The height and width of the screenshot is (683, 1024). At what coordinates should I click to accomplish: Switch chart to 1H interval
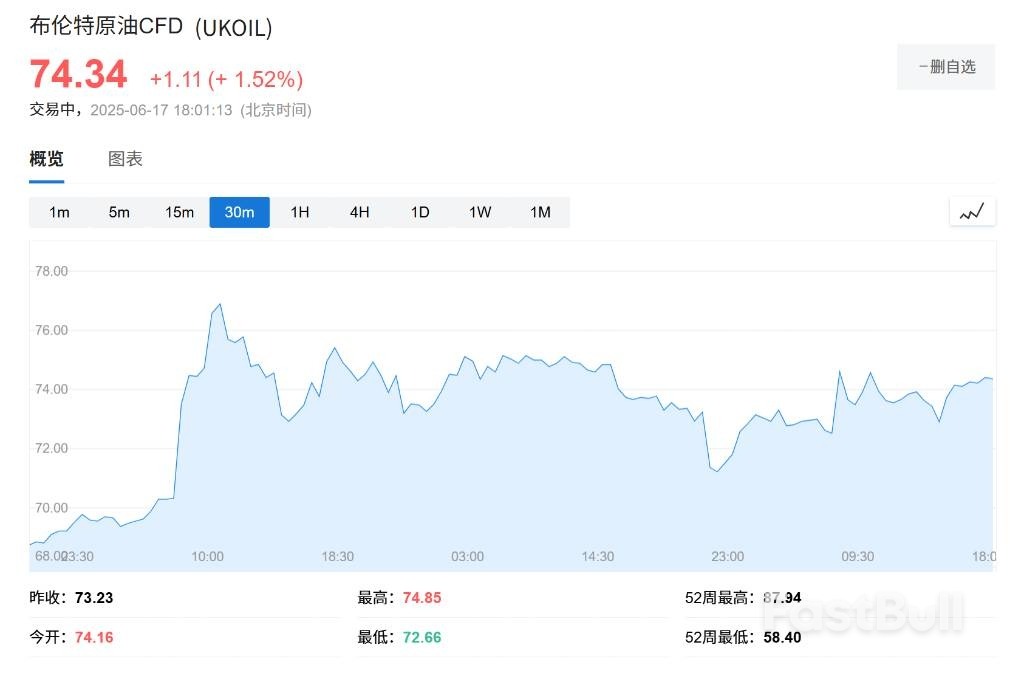pos(299,212)
